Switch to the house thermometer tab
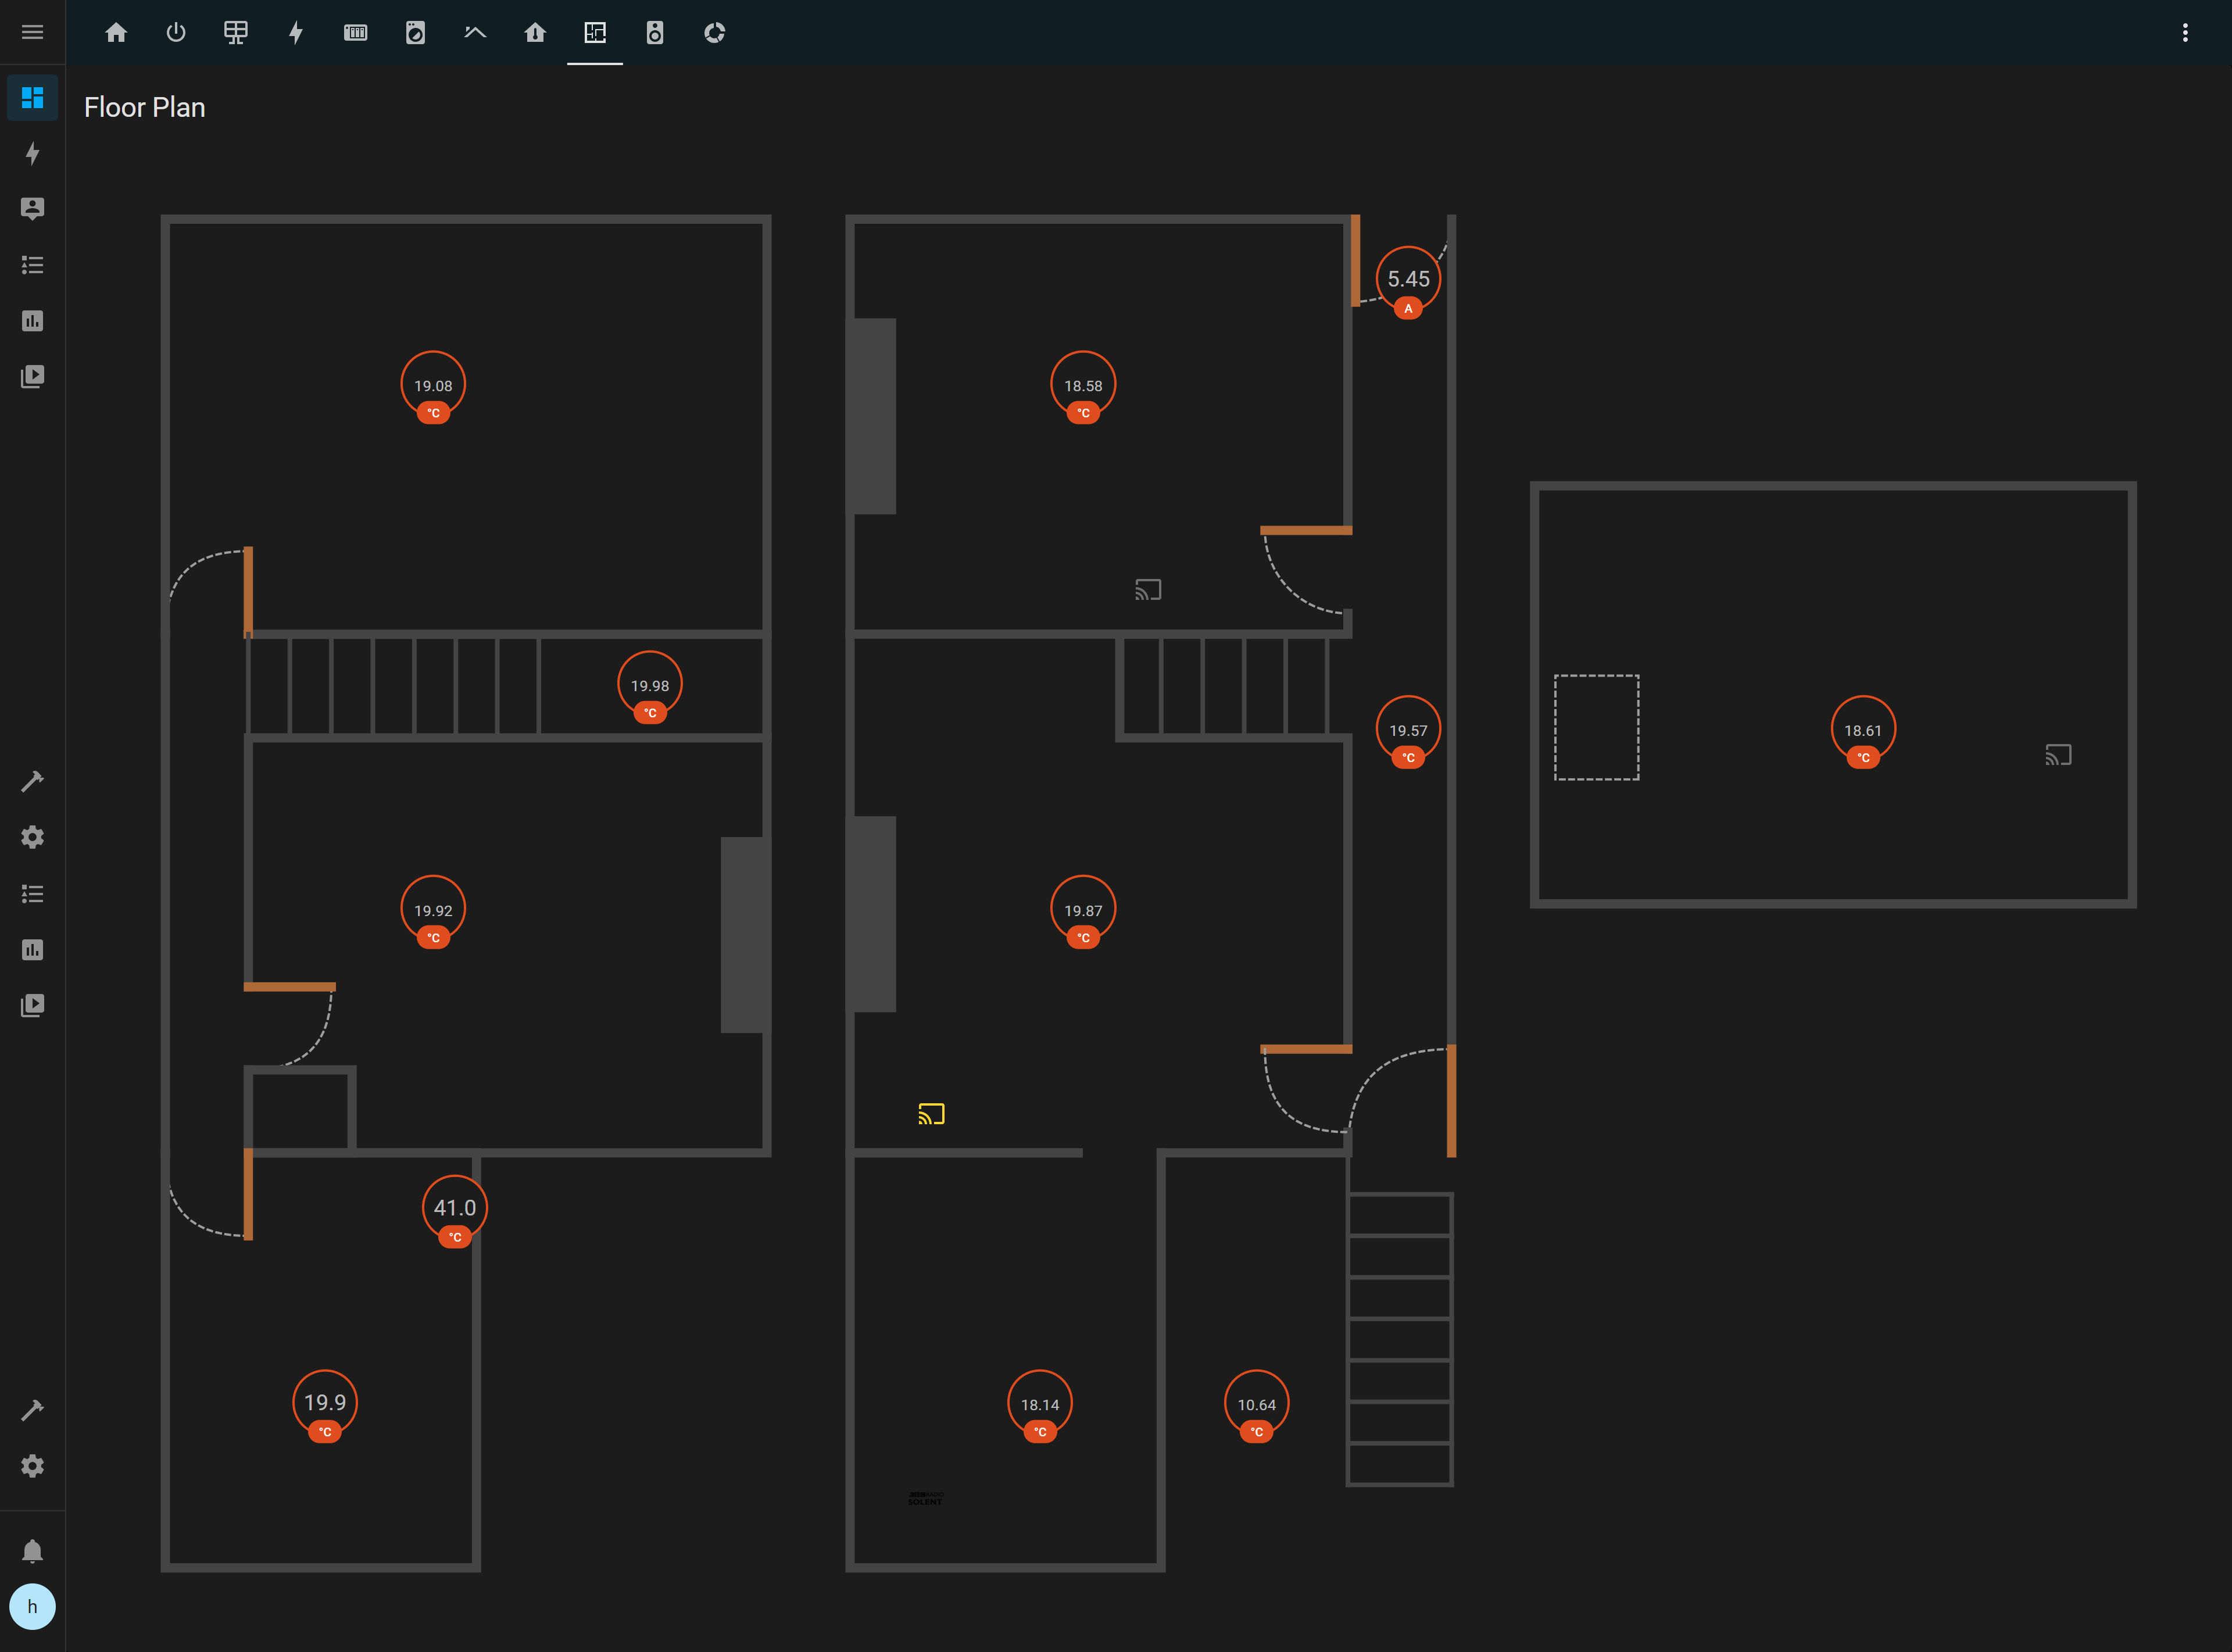Viewport: 2232px width, 1652px height. 535,32
